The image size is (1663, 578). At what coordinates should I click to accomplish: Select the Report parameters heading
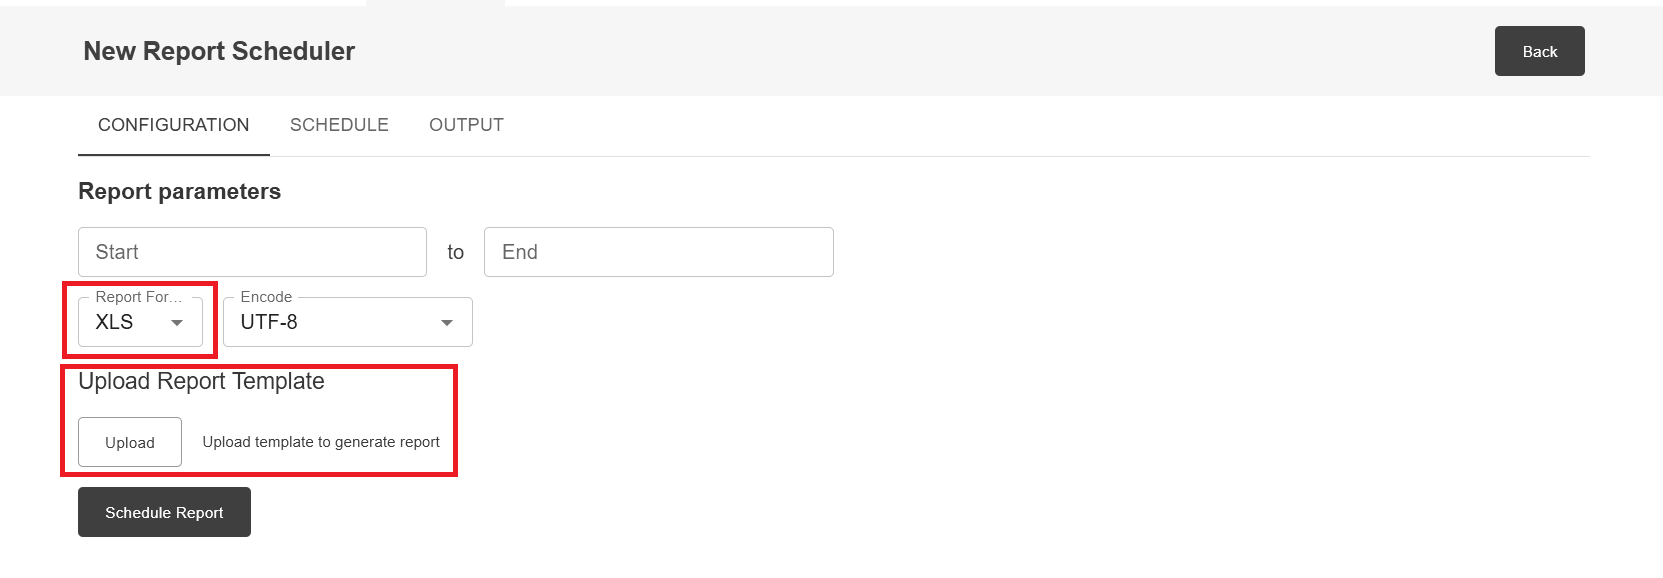click(179, 191)
